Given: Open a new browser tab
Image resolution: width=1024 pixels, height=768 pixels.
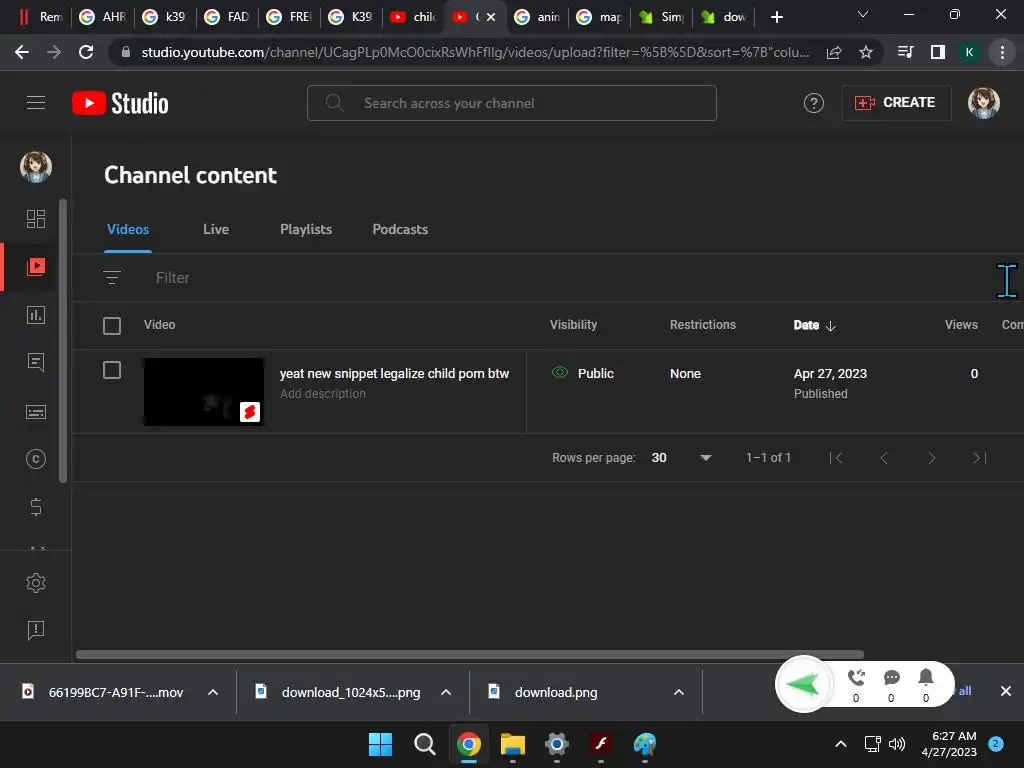Looking at the screenshot, I should click(776, 17).
